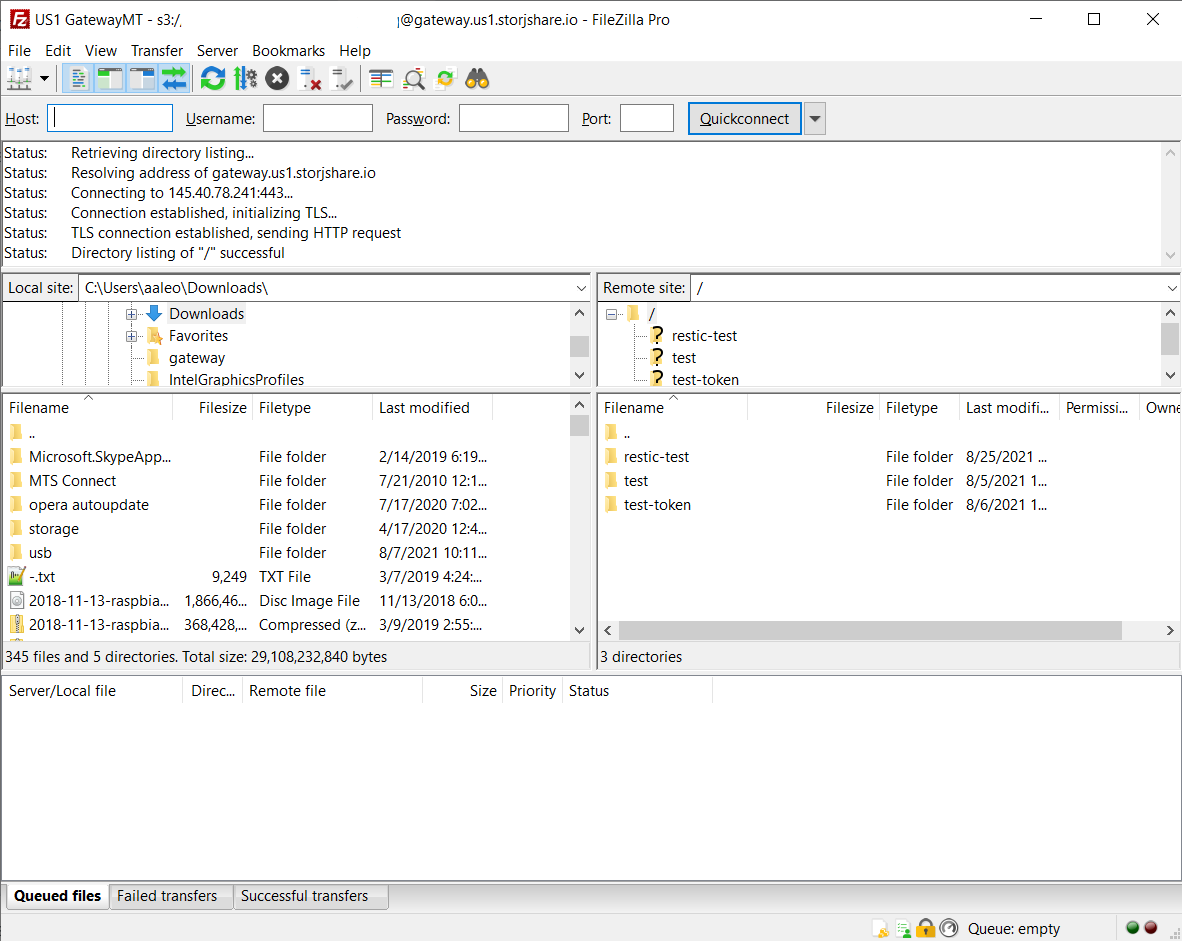The image size is (1182, 941).
Task: Reconnect to the last used server
Action: pyautogui.click(x=341, y=78)
